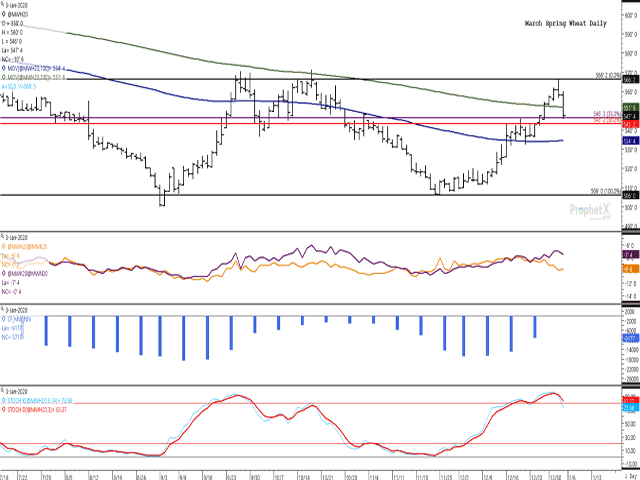Click the red retracement label at the right edge
The image size is (640, 480).
coord(607,119)
